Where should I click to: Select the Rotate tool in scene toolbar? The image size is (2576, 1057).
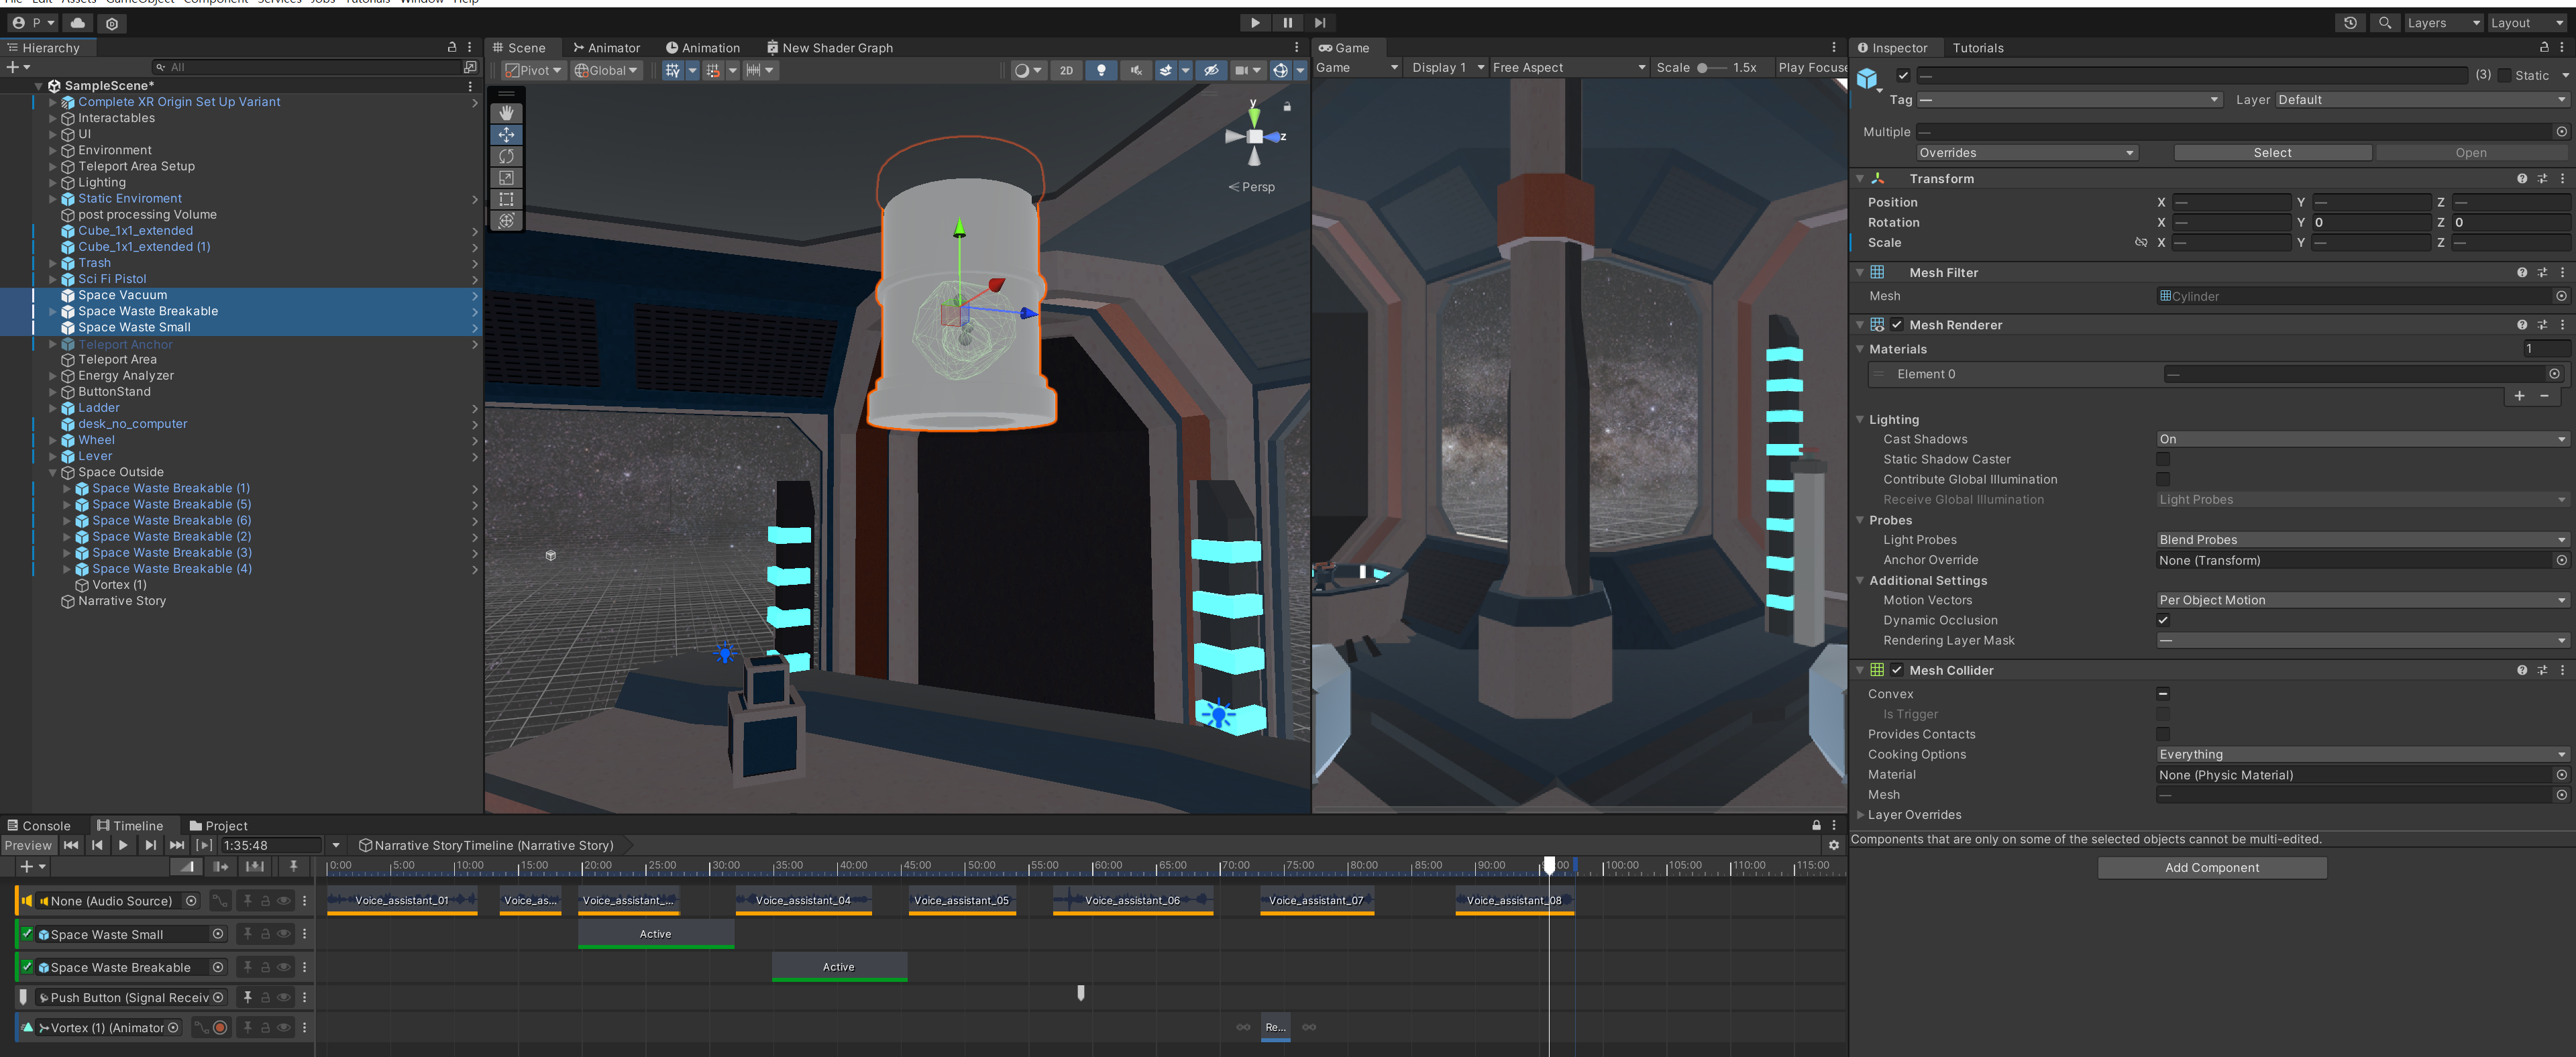(x=506, y=156)
